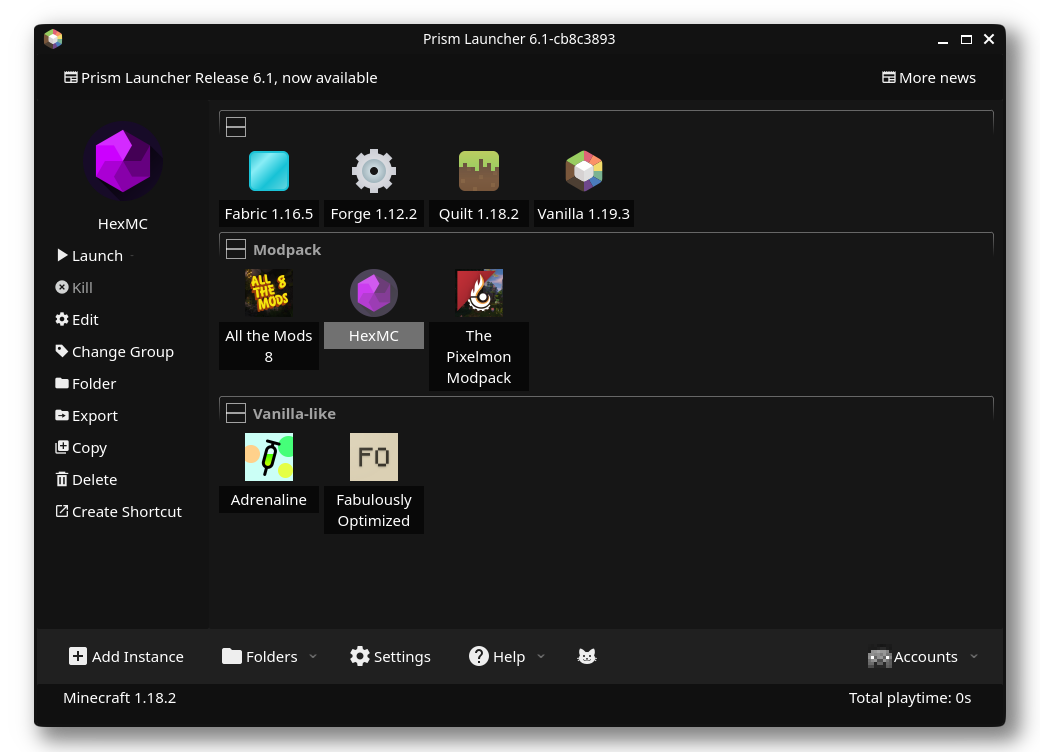Viewport: 1040px width, 752px height.
Task: Launch HexMC using the sidebar Launch action
Action: click(x=90, y=255)
